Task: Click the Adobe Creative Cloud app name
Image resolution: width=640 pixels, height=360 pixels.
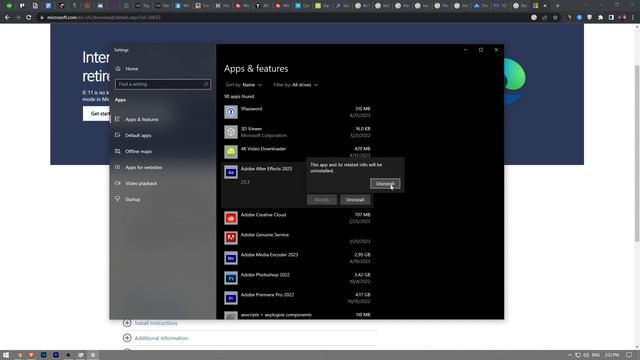Action: [x=263, y=215]
